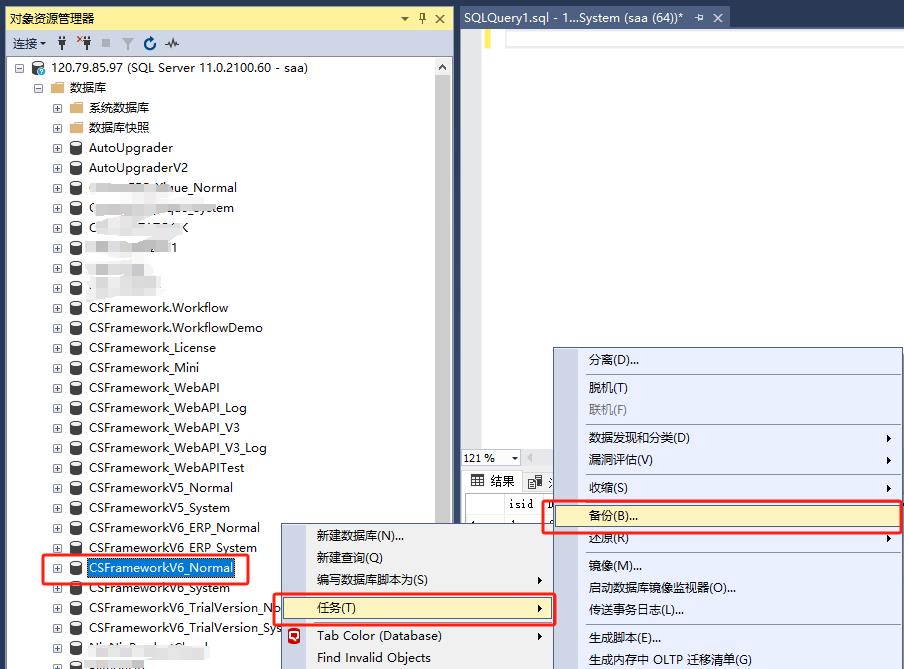Select the CSFramework_WebAPI database
This screenshot has width=904, height=669.
point(153,388)
